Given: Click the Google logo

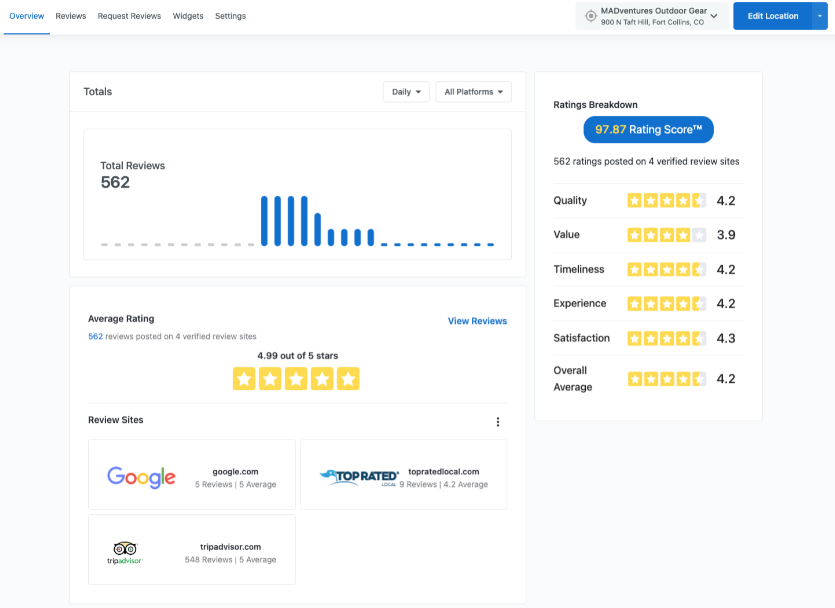Looking at the screenshot, I should click(141, 477).
